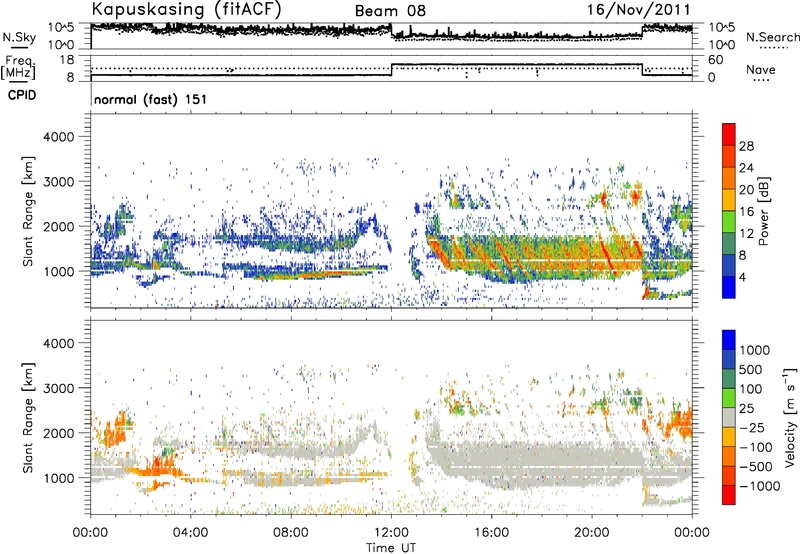Pick the gray segment of Velocity color bar

point(729,417)
